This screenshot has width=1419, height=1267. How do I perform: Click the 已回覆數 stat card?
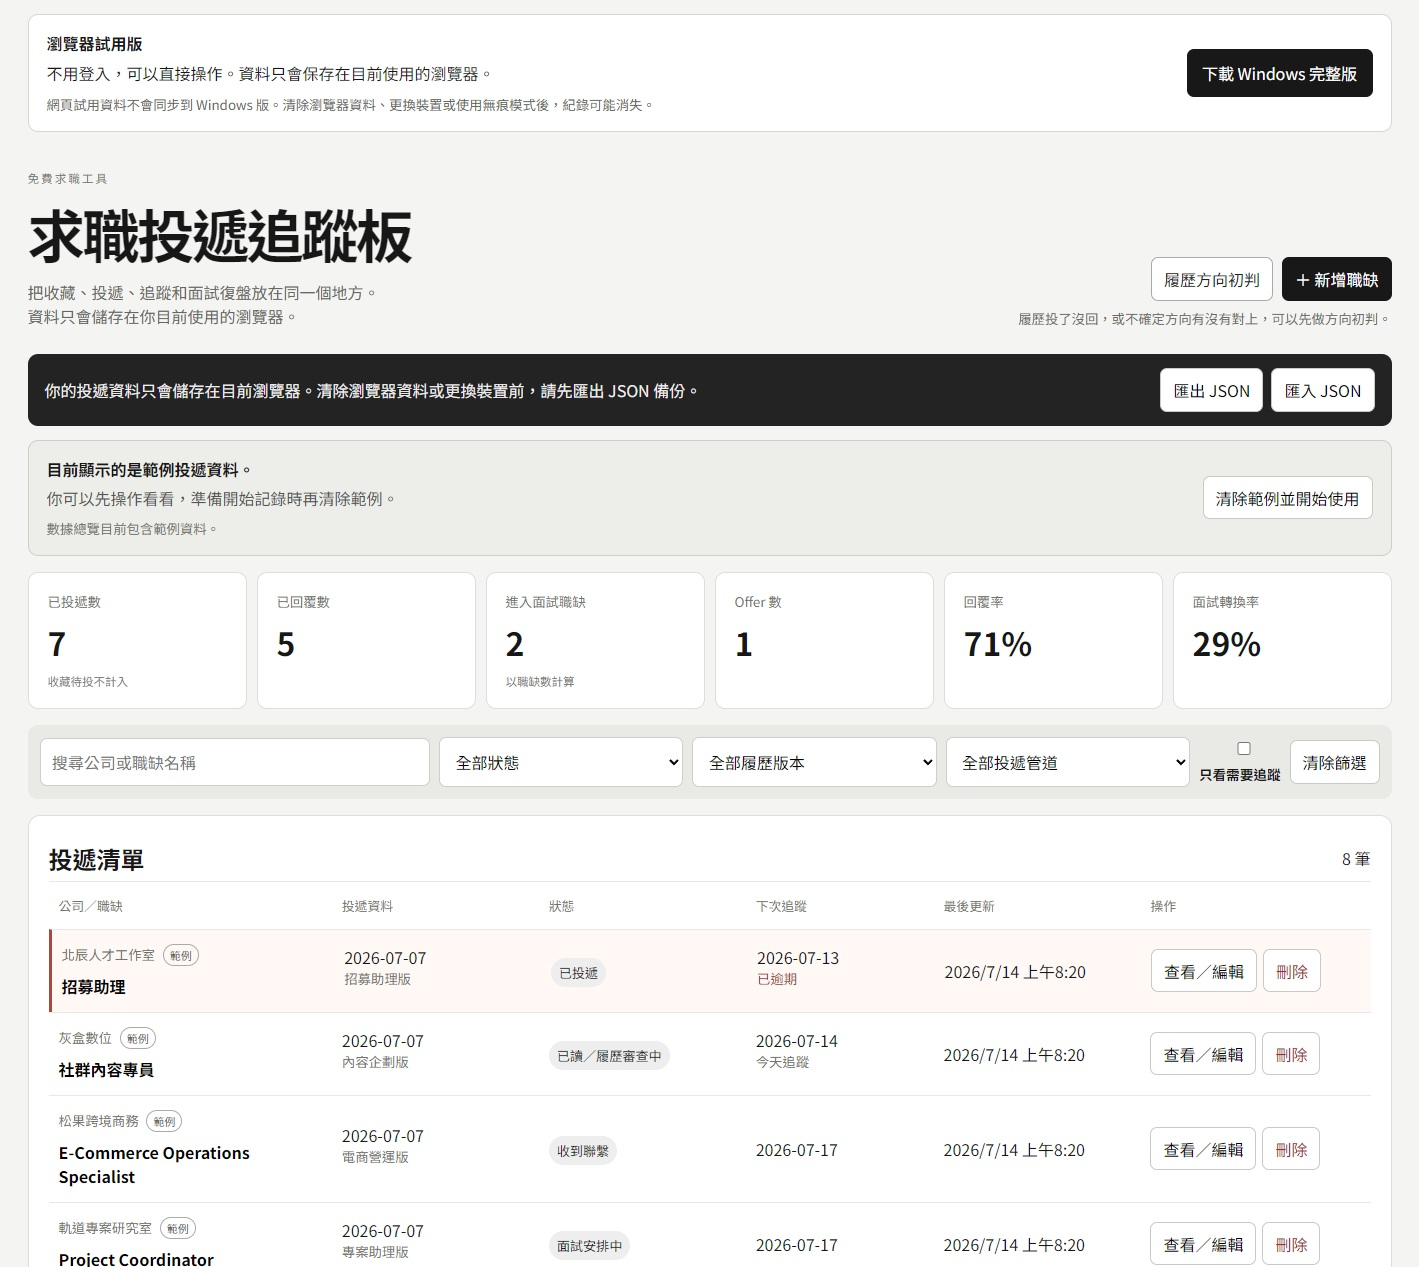[x=366, y=640]
